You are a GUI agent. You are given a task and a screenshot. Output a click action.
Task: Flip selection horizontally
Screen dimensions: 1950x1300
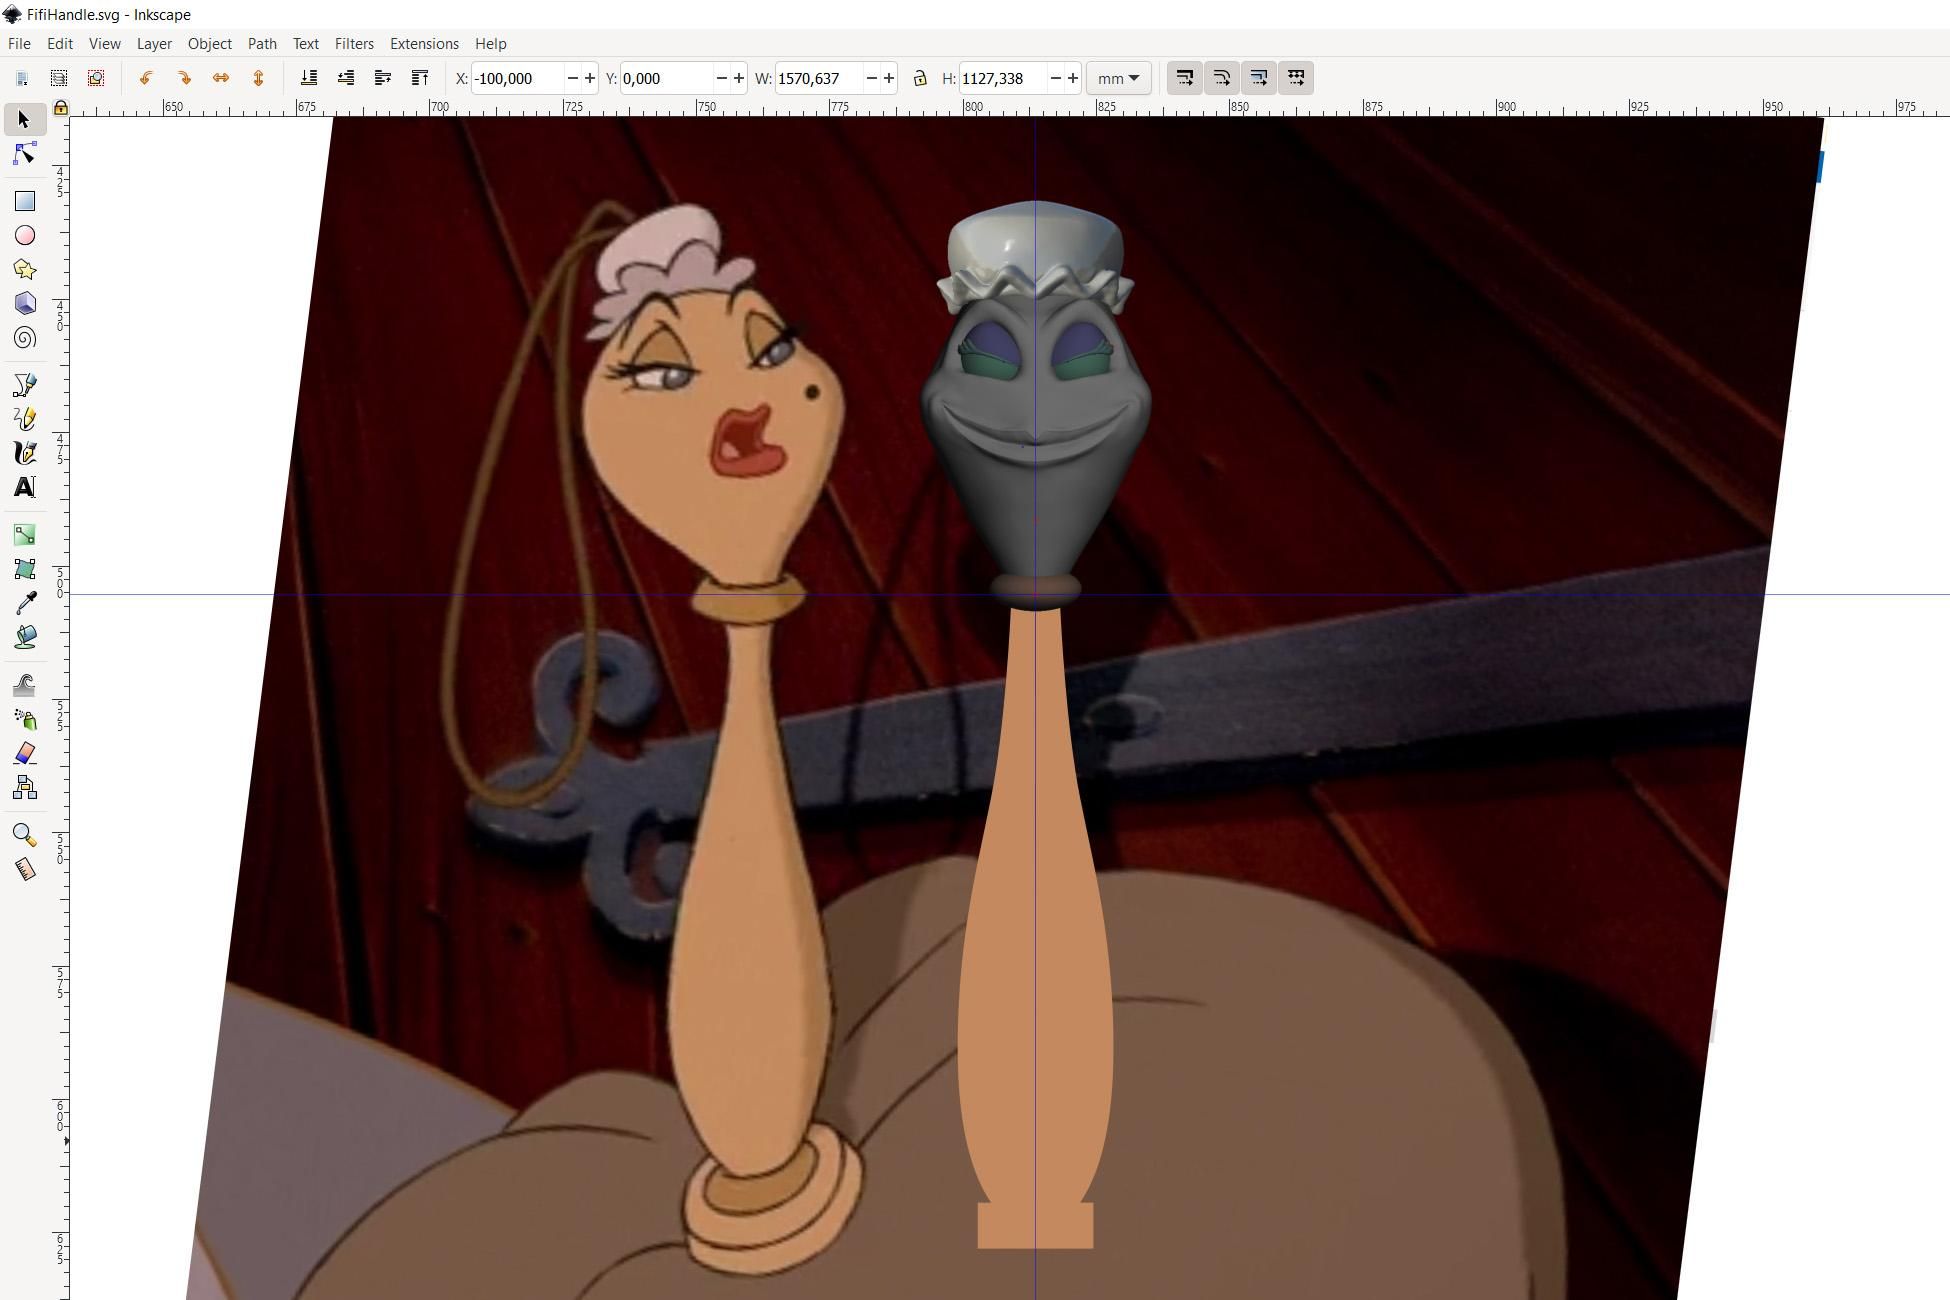click(x=221, y=78)
